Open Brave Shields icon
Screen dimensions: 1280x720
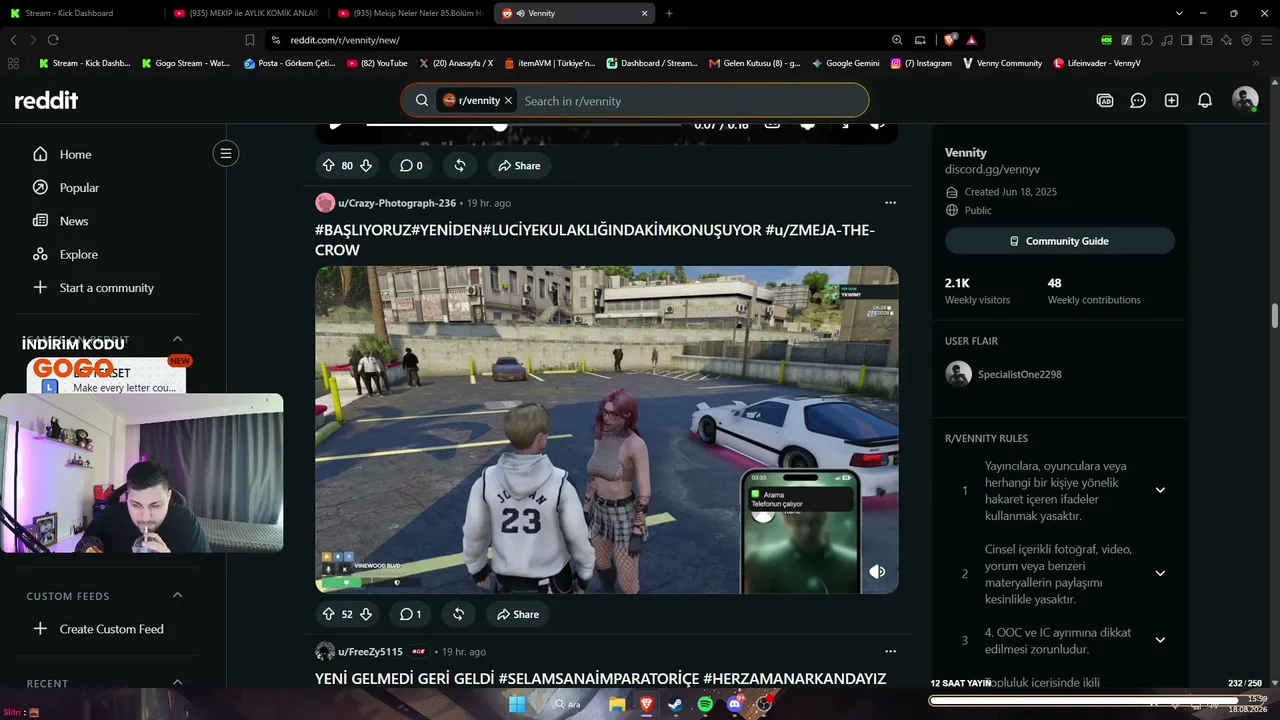tap(950, 40)
